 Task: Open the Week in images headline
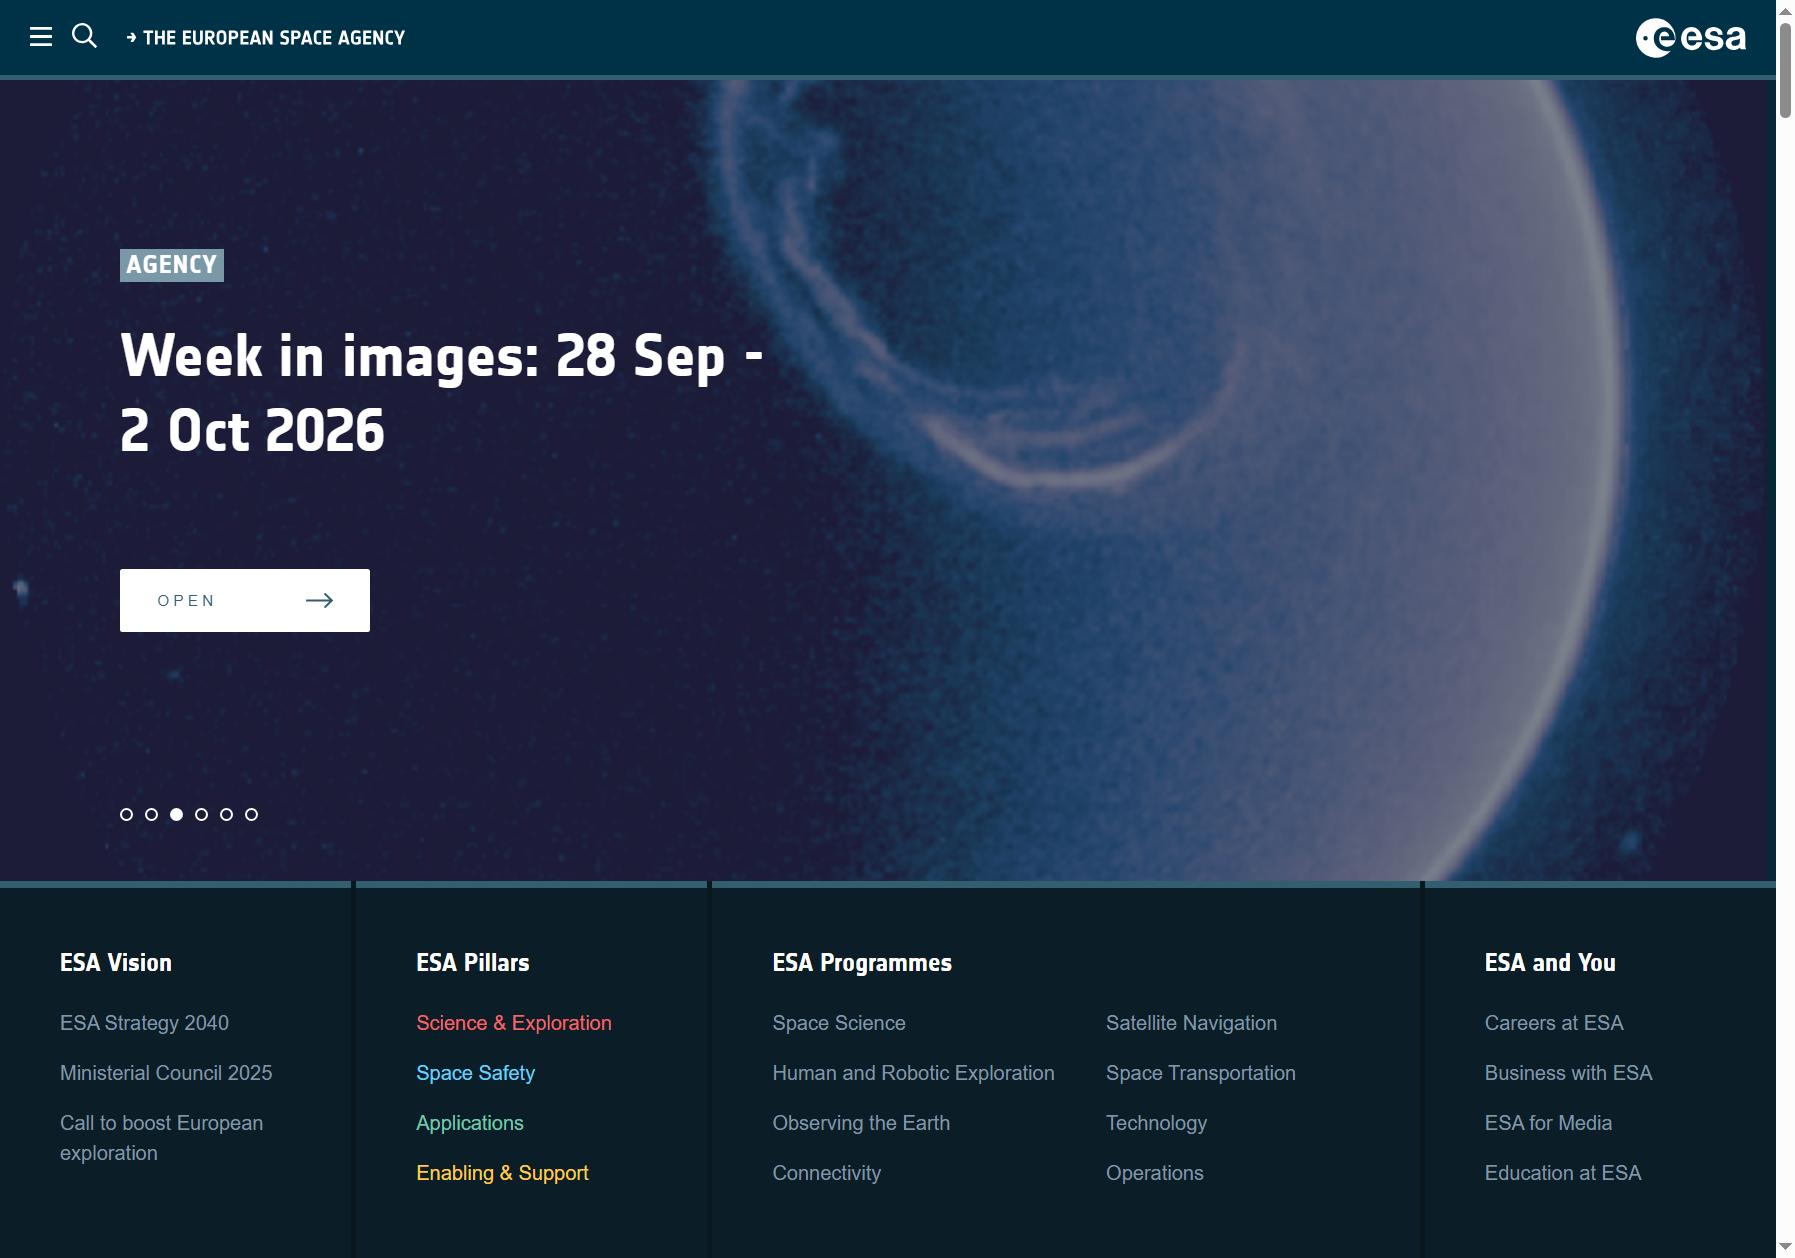coord(441,392)
